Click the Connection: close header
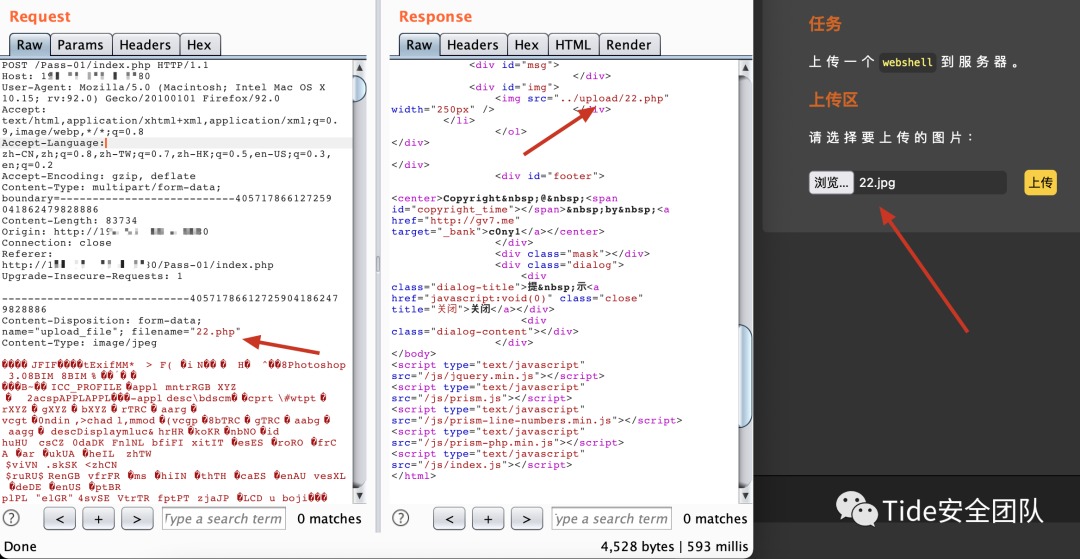The width and height of the screenshot is (1080, 559). pos(56,243)
